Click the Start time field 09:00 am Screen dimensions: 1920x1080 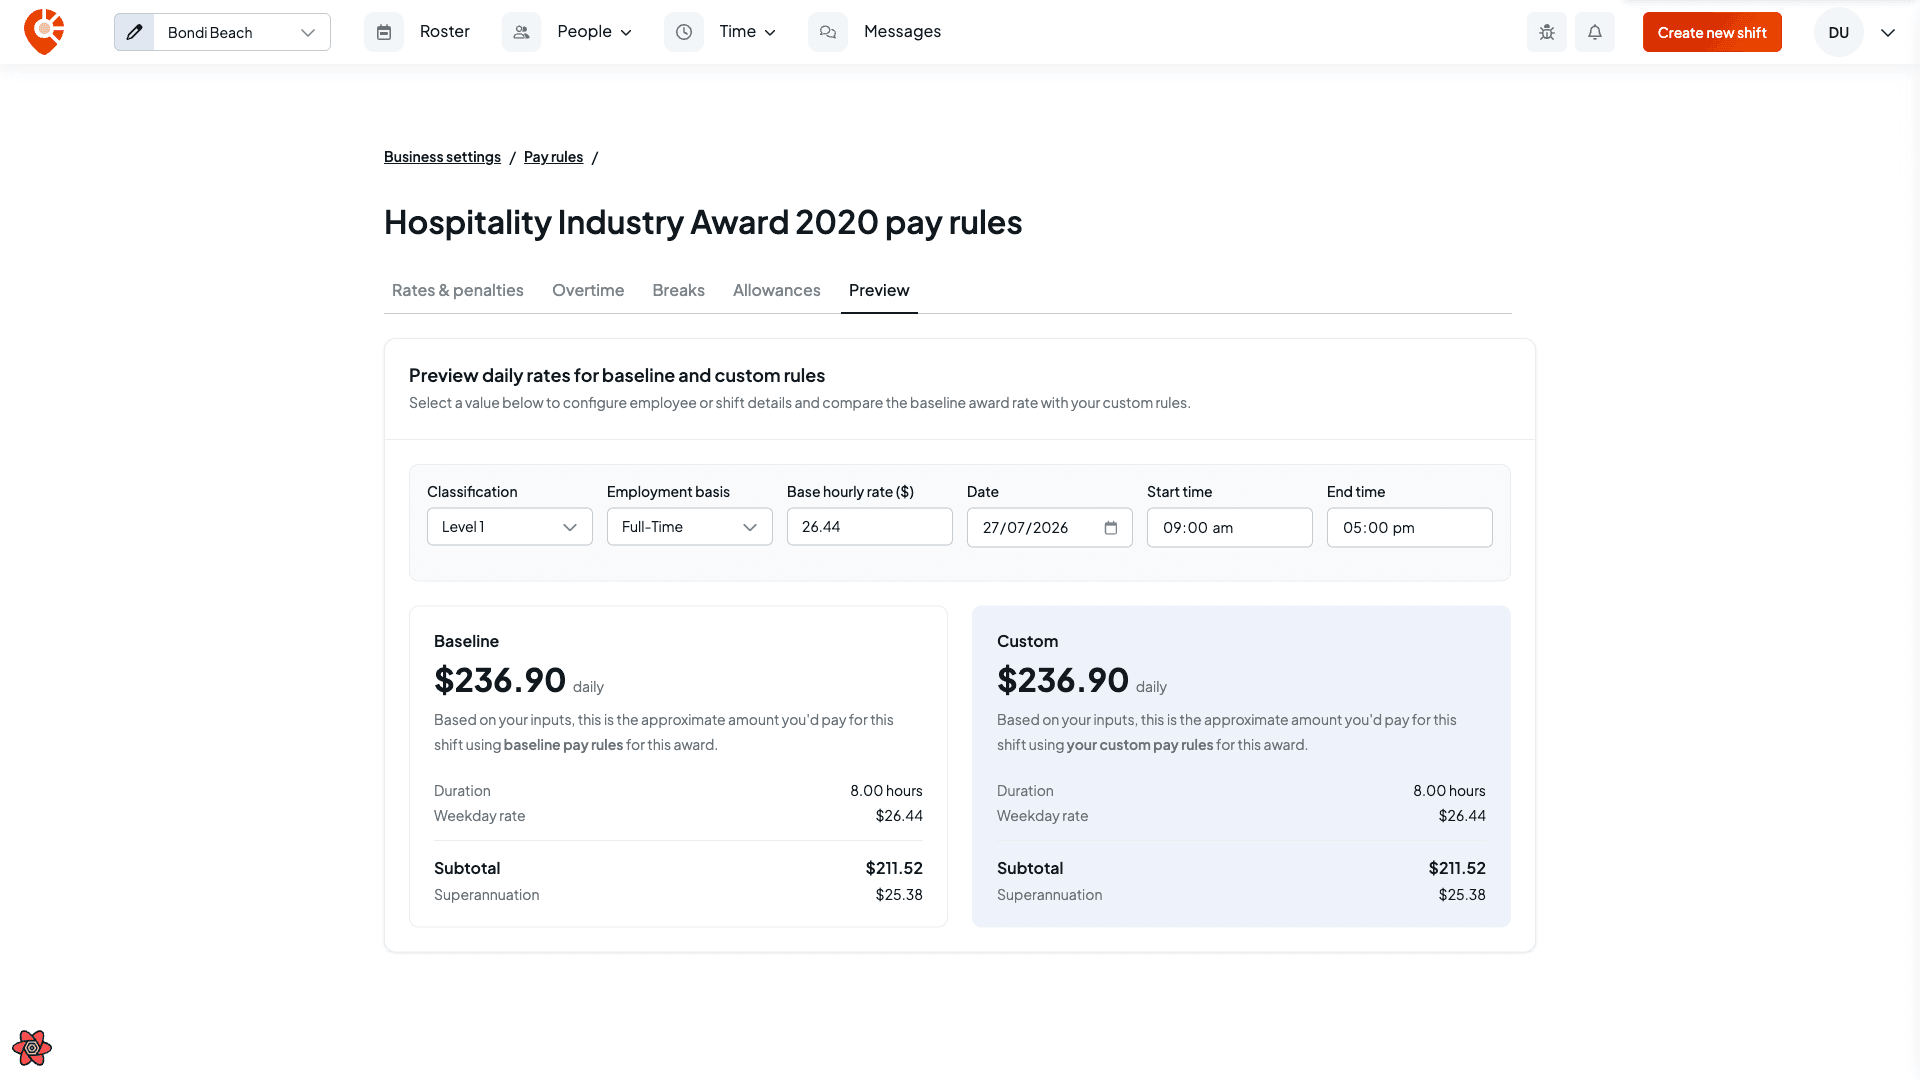1230,527
